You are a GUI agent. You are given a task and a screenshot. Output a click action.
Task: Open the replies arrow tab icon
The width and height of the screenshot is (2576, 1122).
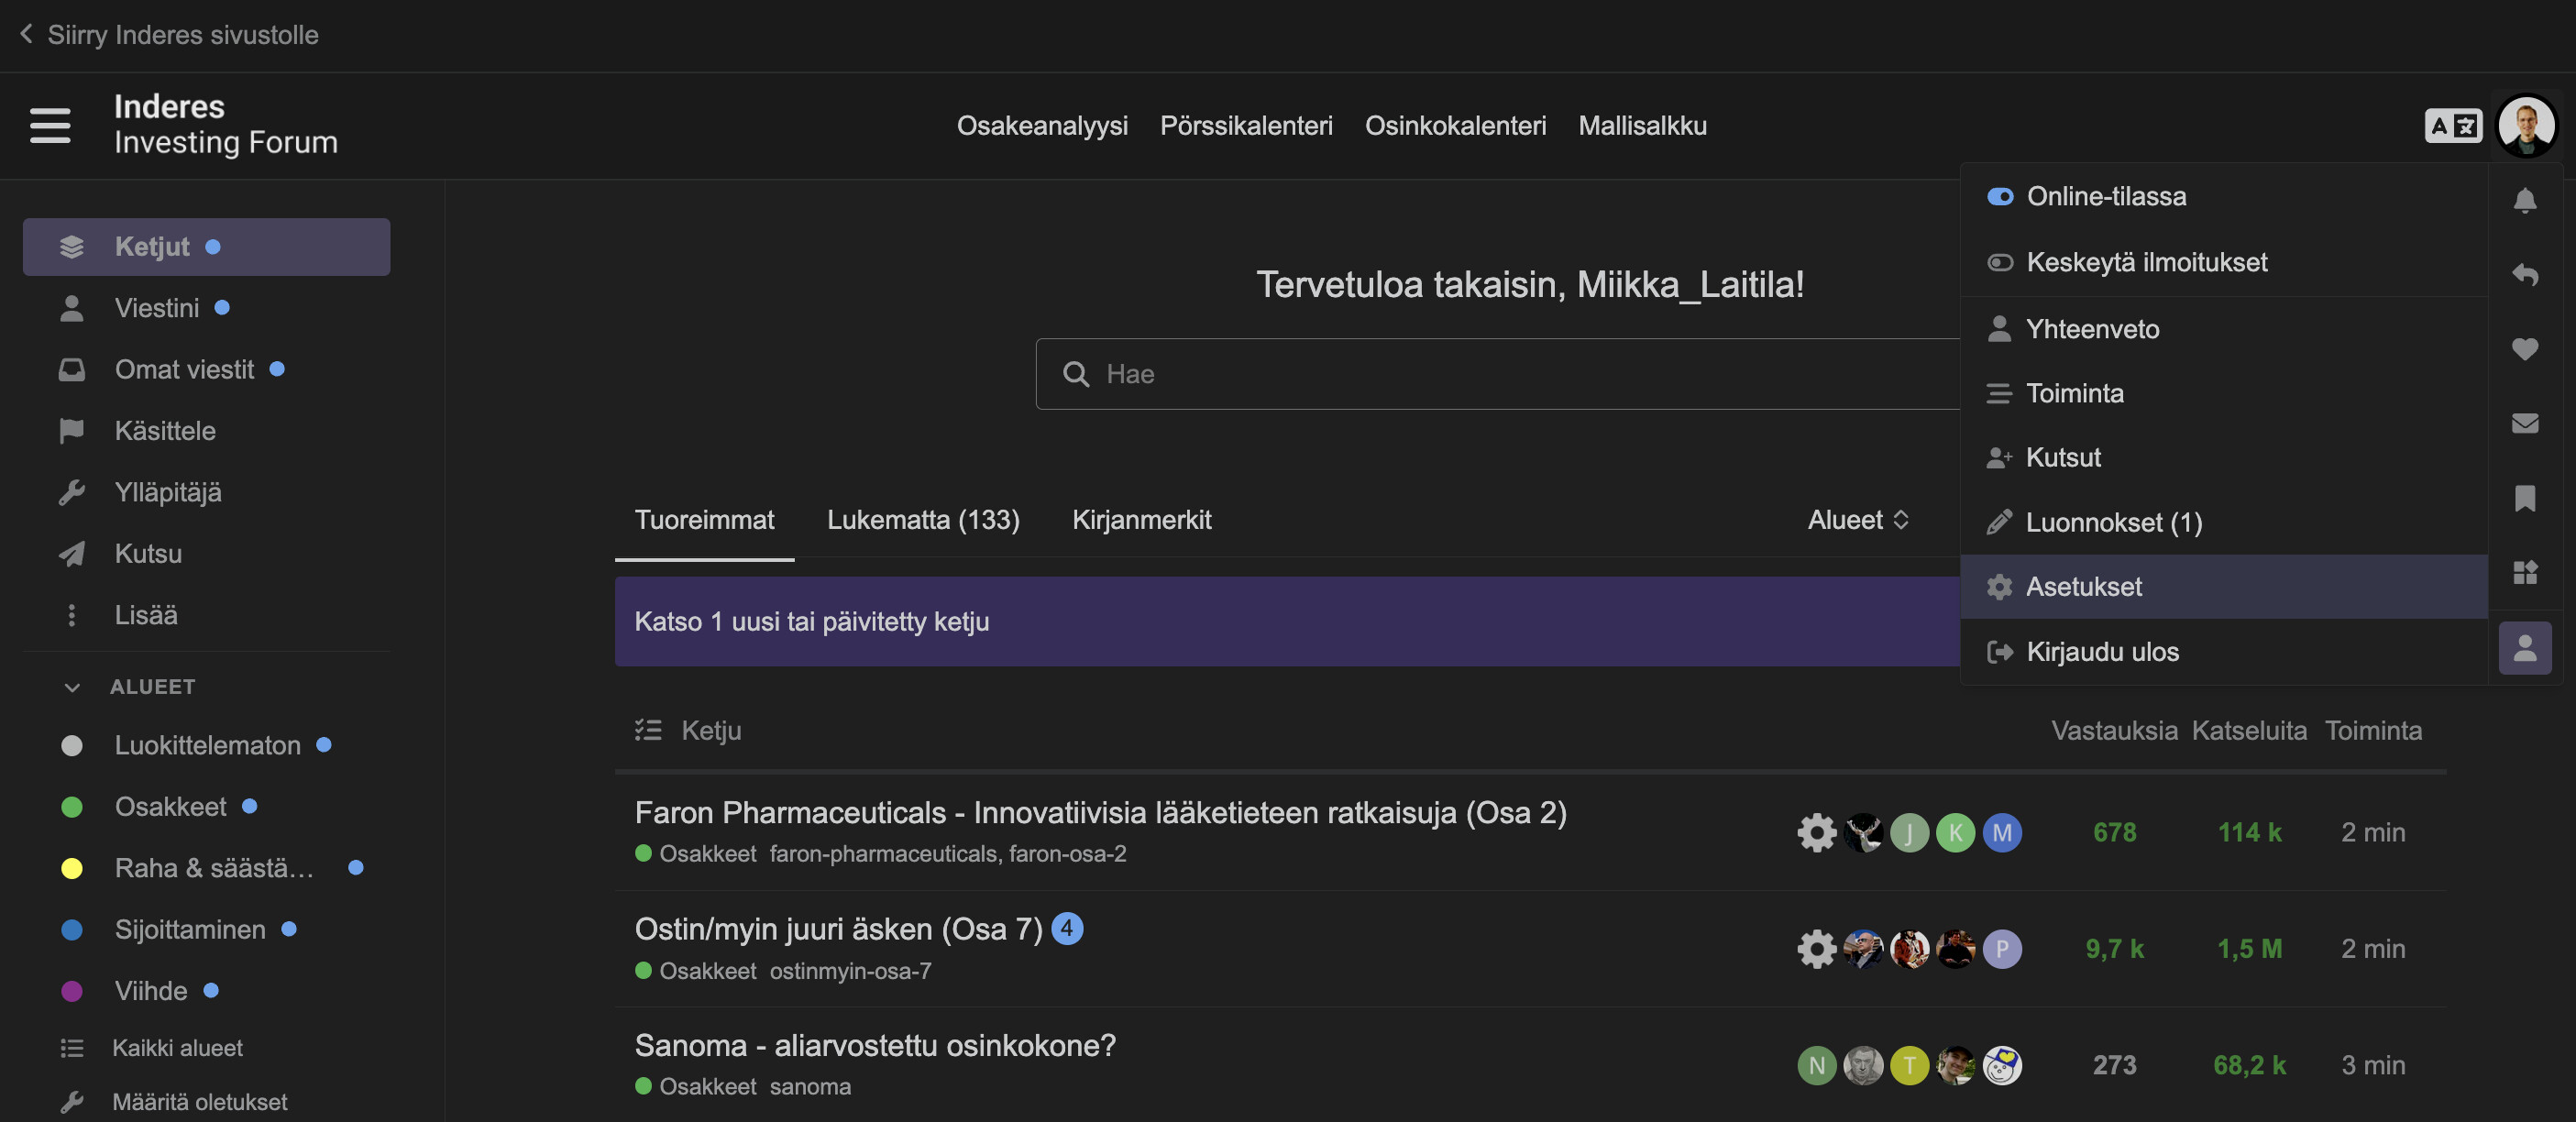click(x=2524, y=274)
